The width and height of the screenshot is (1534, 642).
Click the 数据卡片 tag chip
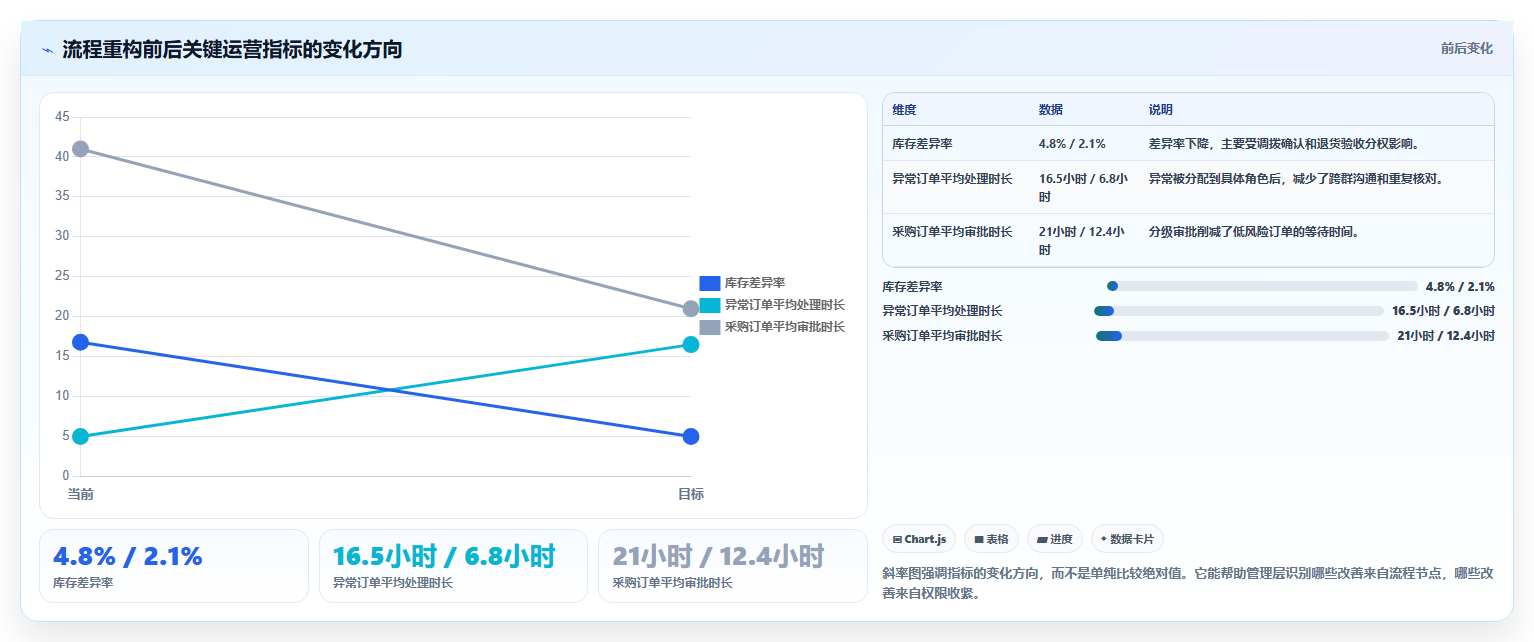coord(1127,539)
